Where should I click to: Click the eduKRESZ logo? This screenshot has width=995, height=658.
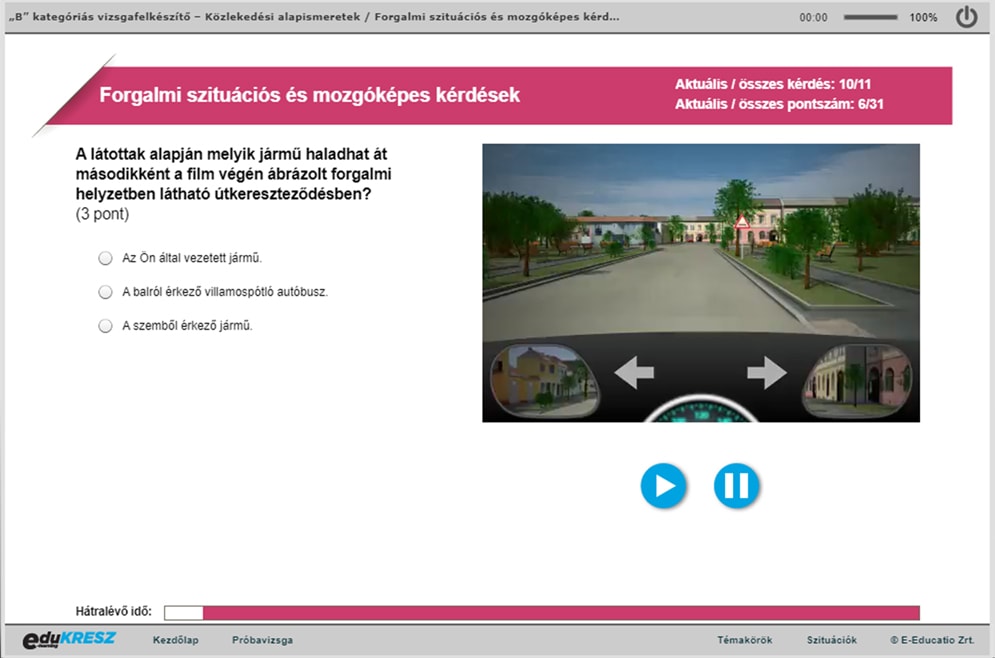point(69,639)
